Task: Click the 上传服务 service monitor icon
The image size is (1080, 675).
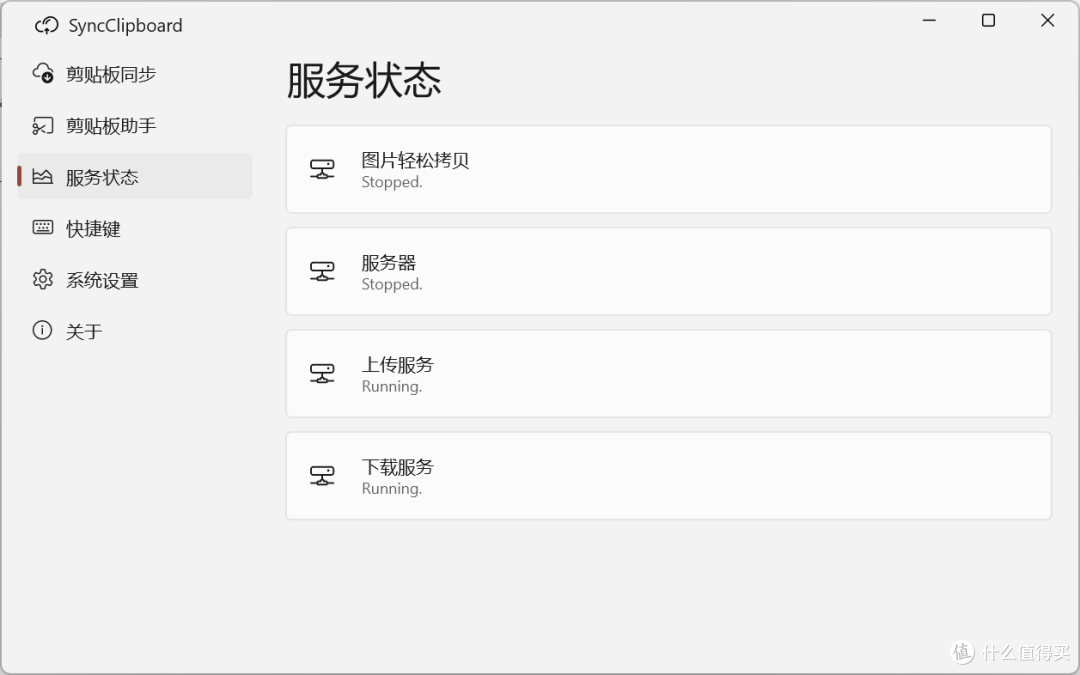Action: coord(321,373)
